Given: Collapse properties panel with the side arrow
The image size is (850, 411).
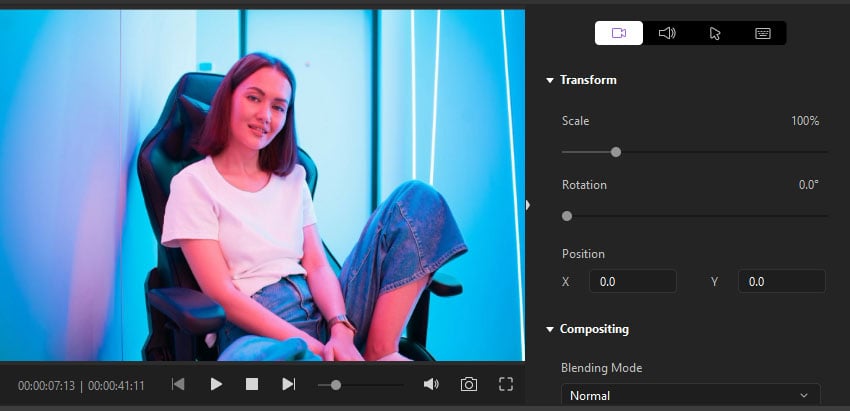Looking at the screenshot, I should point(528,205).
